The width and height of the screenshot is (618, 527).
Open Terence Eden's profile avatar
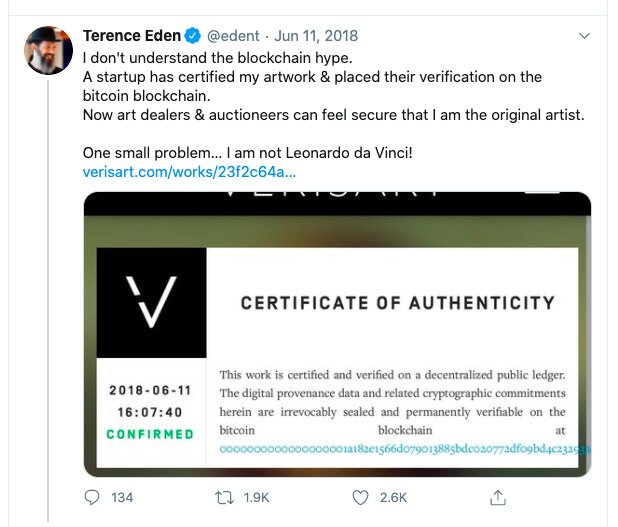coord(48,50)
